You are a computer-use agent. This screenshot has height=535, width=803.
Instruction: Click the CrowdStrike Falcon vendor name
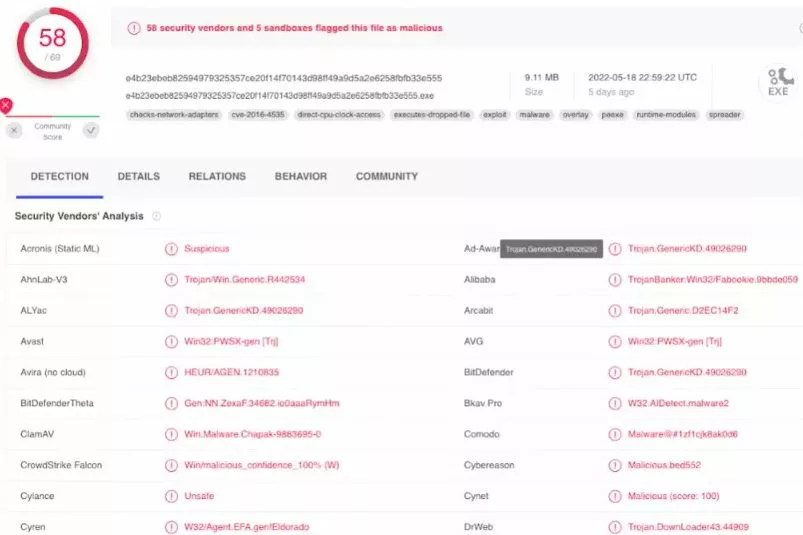(61, 465)
